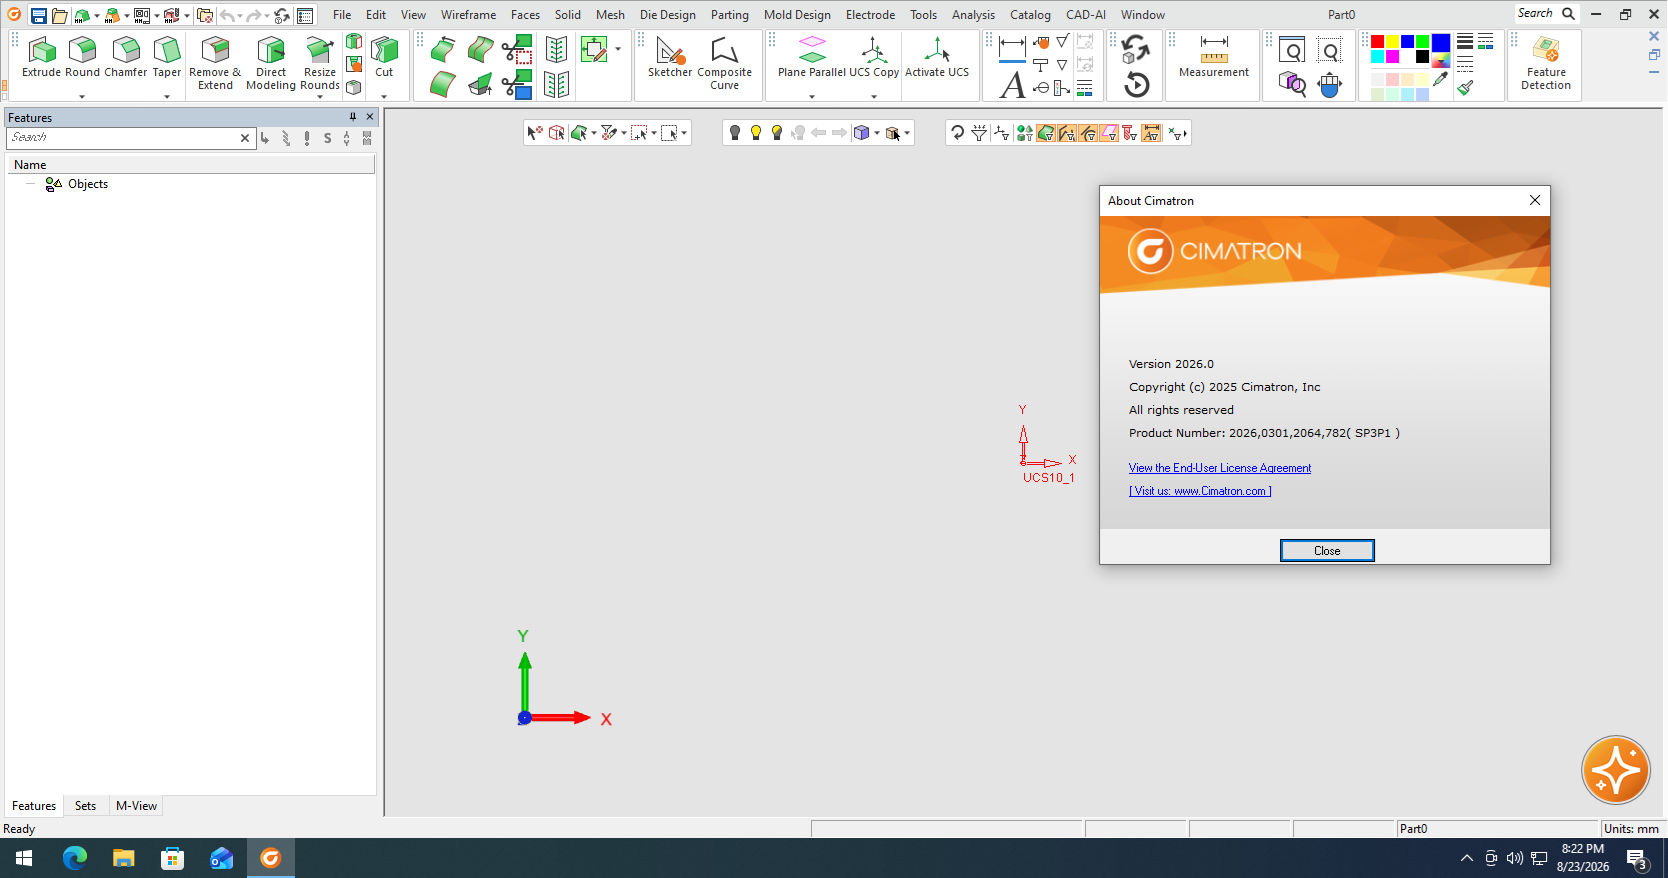Click the rotate view icon

point(1136,48)
